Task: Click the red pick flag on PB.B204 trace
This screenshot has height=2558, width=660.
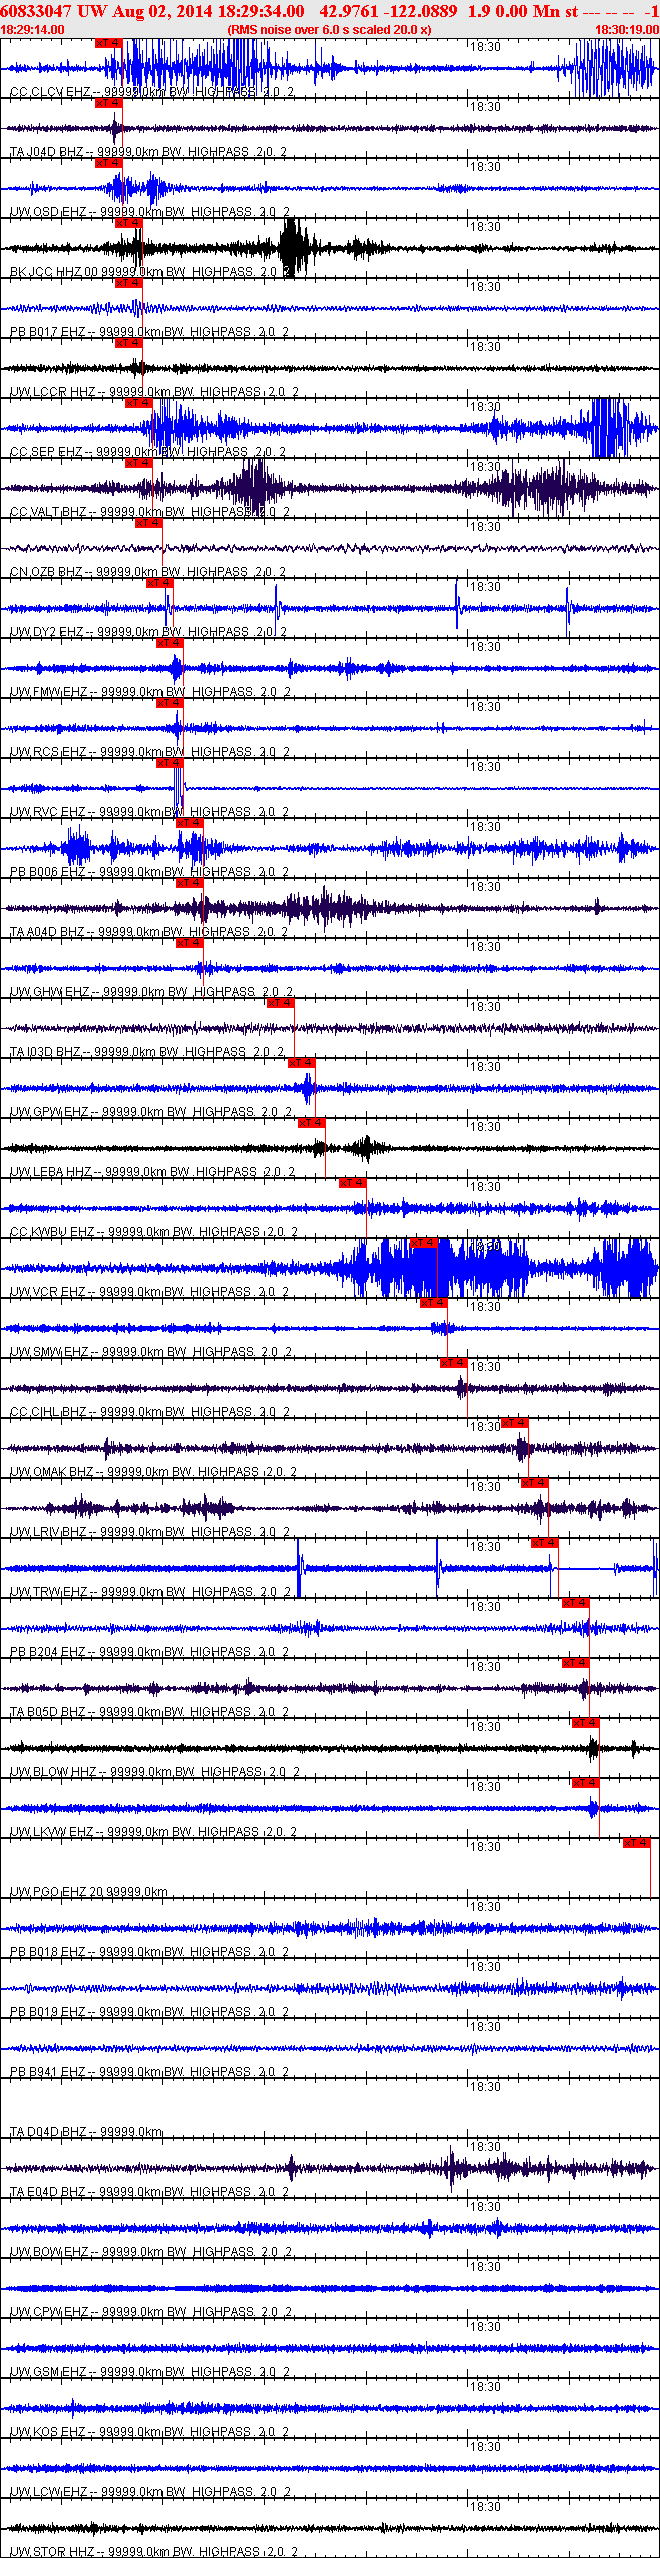Action: (575, 1603)
